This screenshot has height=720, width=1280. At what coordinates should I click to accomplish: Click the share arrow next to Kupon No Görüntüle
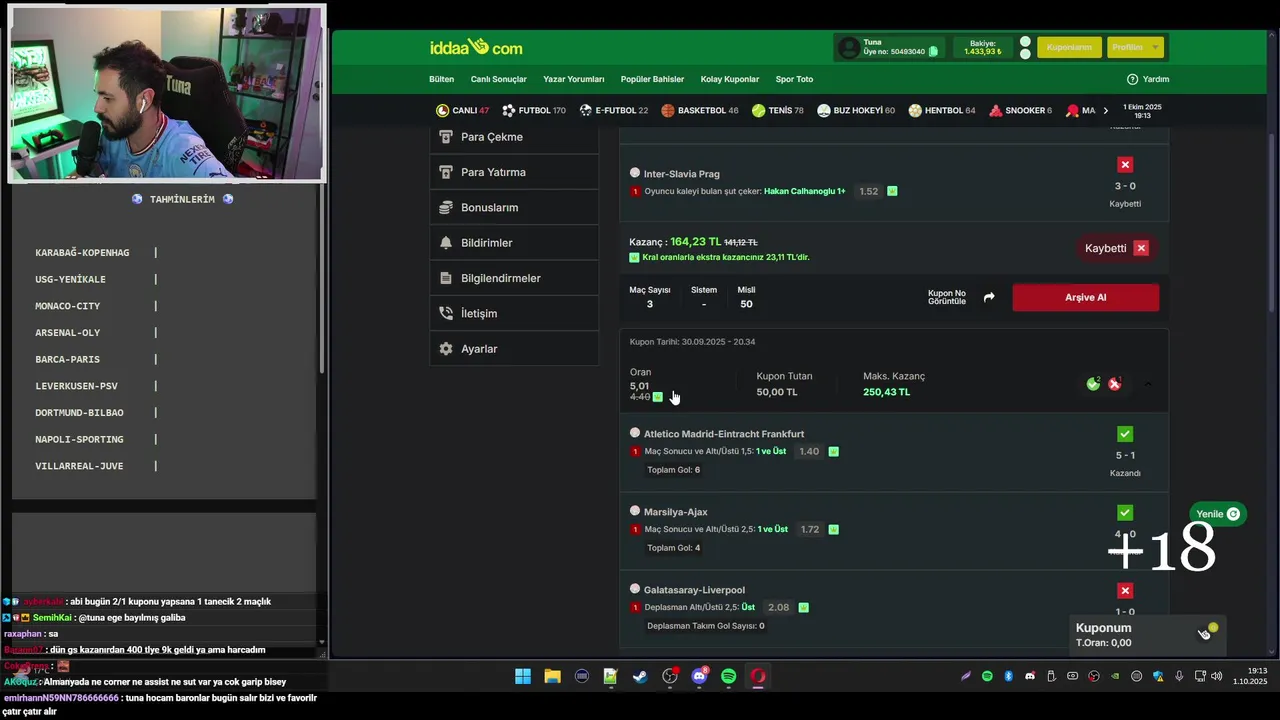pyautogui.click(x=989, y=297)
